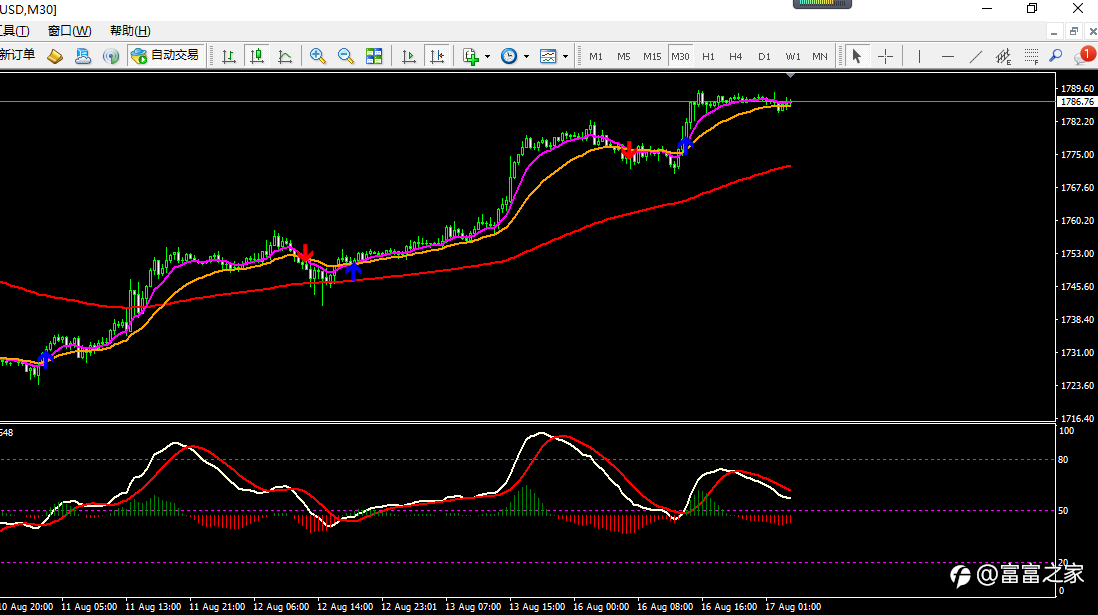Click the MetaTrader Market gold tag icon

[x=55, y=56]
